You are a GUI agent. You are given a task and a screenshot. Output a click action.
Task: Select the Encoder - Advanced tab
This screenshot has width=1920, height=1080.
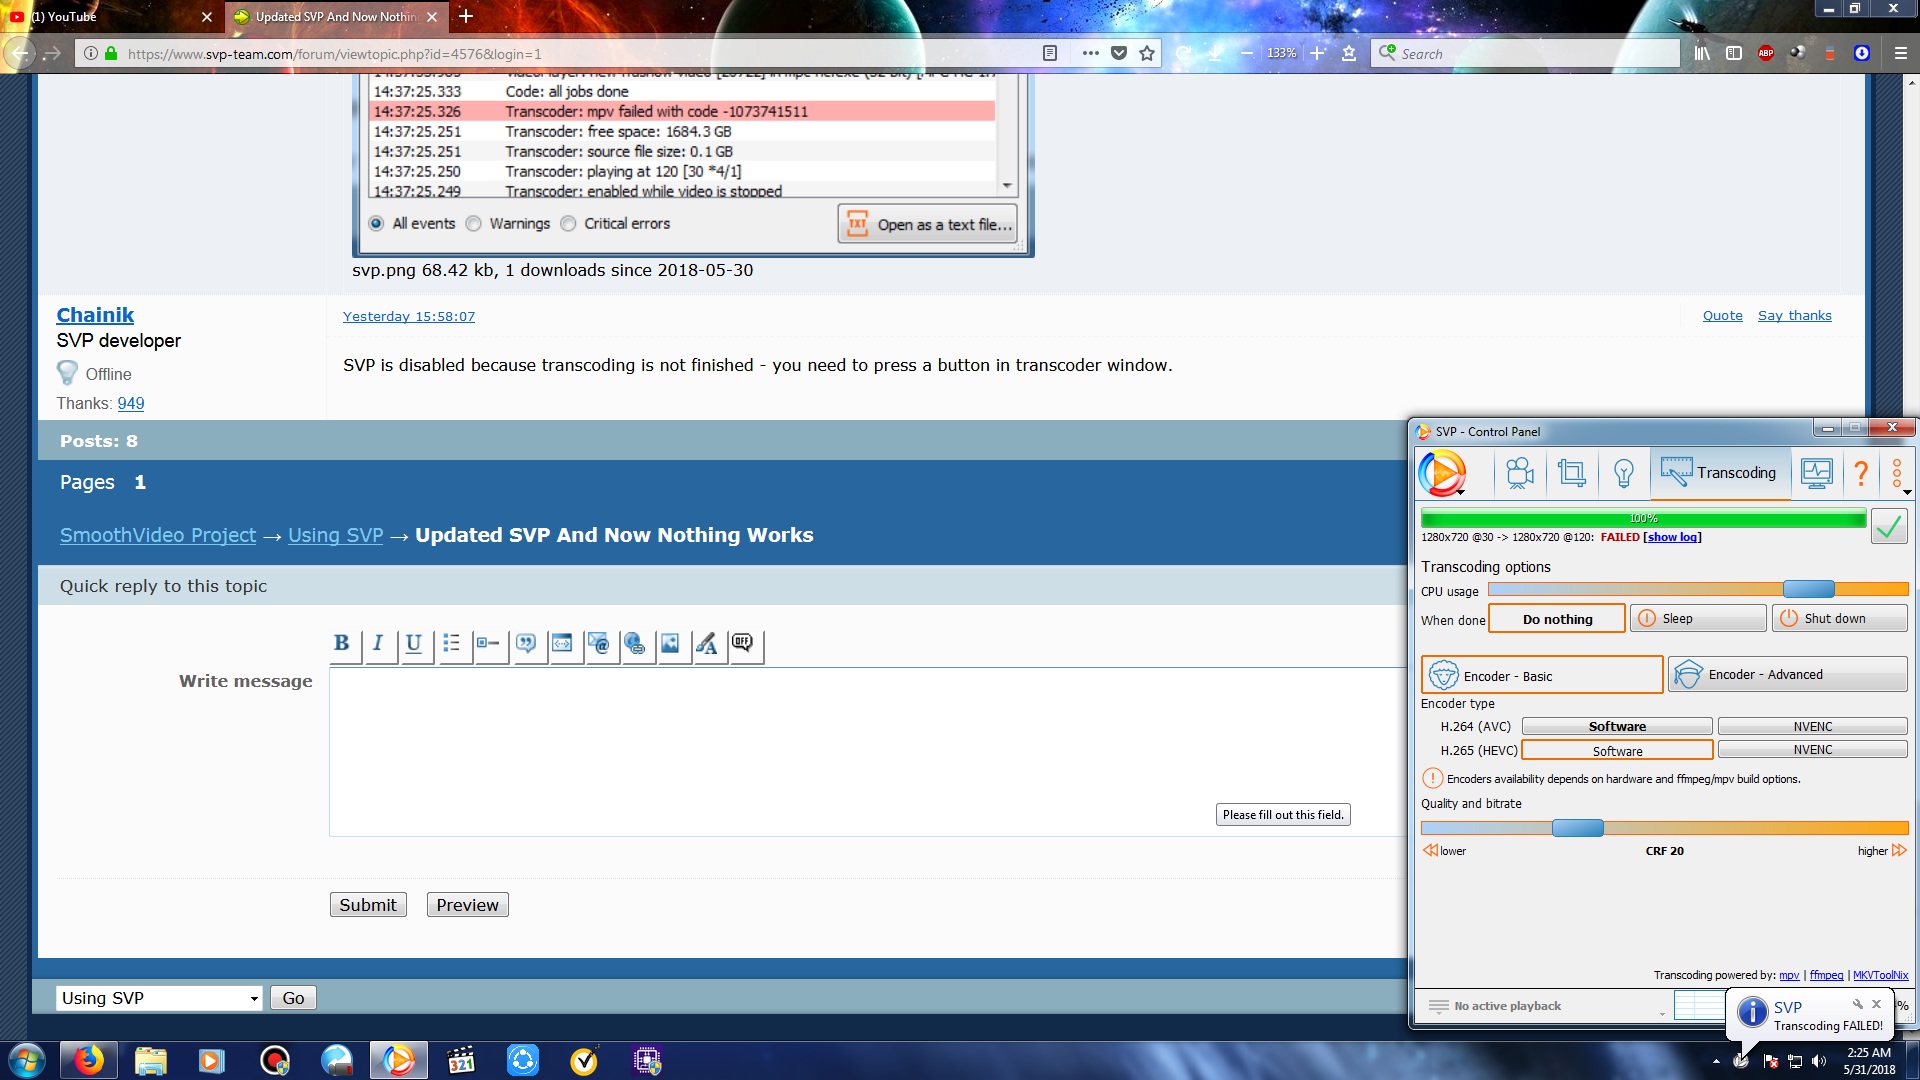tap(1787, 675)
